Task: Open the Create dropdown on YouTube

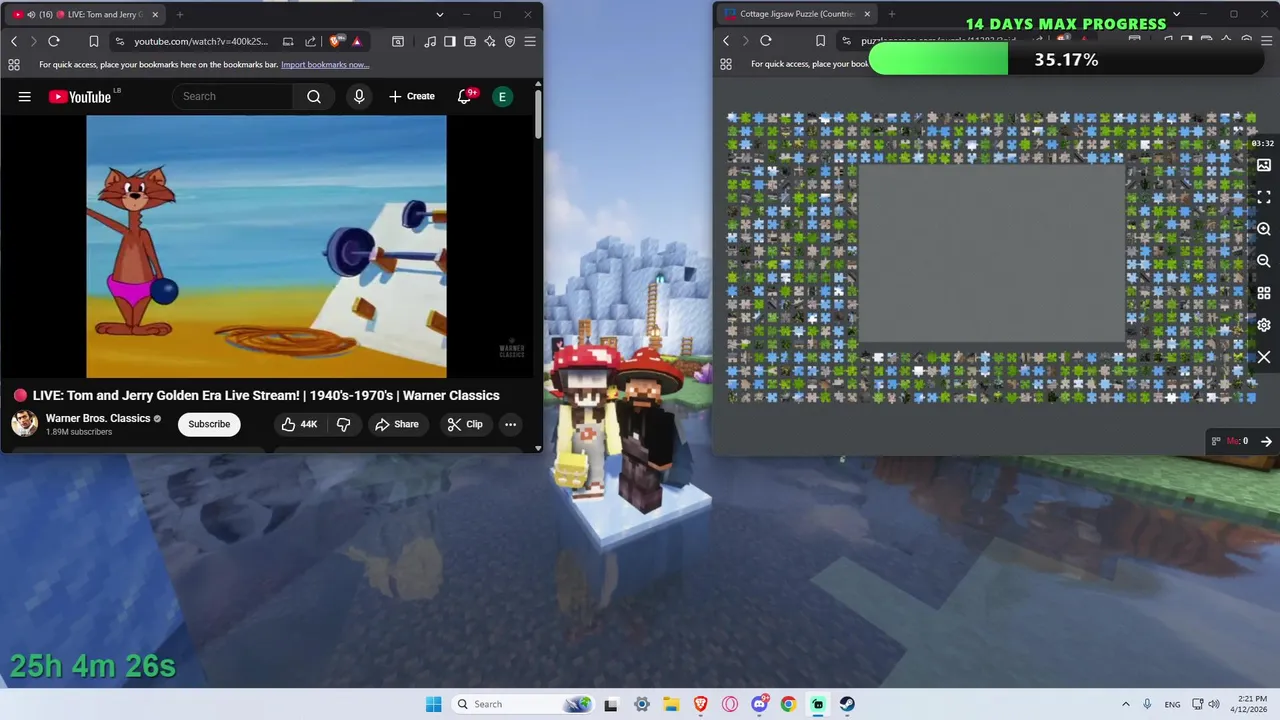Action: (412, 96)
